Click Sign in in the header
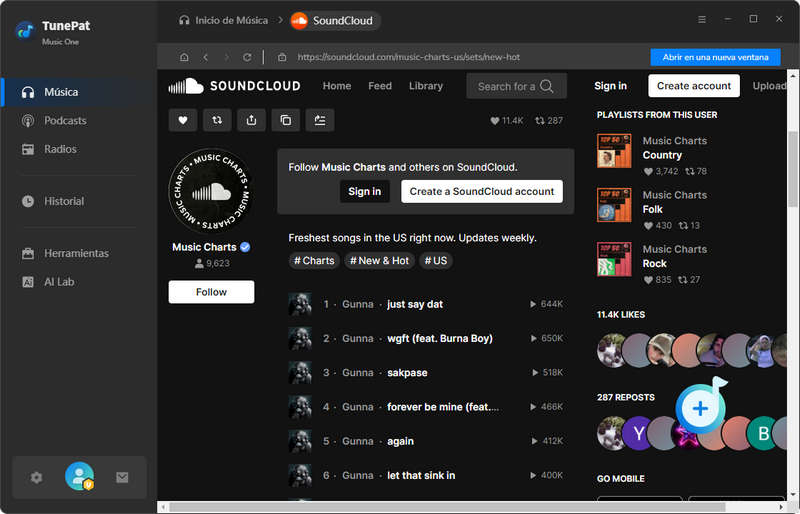Screen dimensions: 800x514 pyautogui.click(x=610, y=86)
